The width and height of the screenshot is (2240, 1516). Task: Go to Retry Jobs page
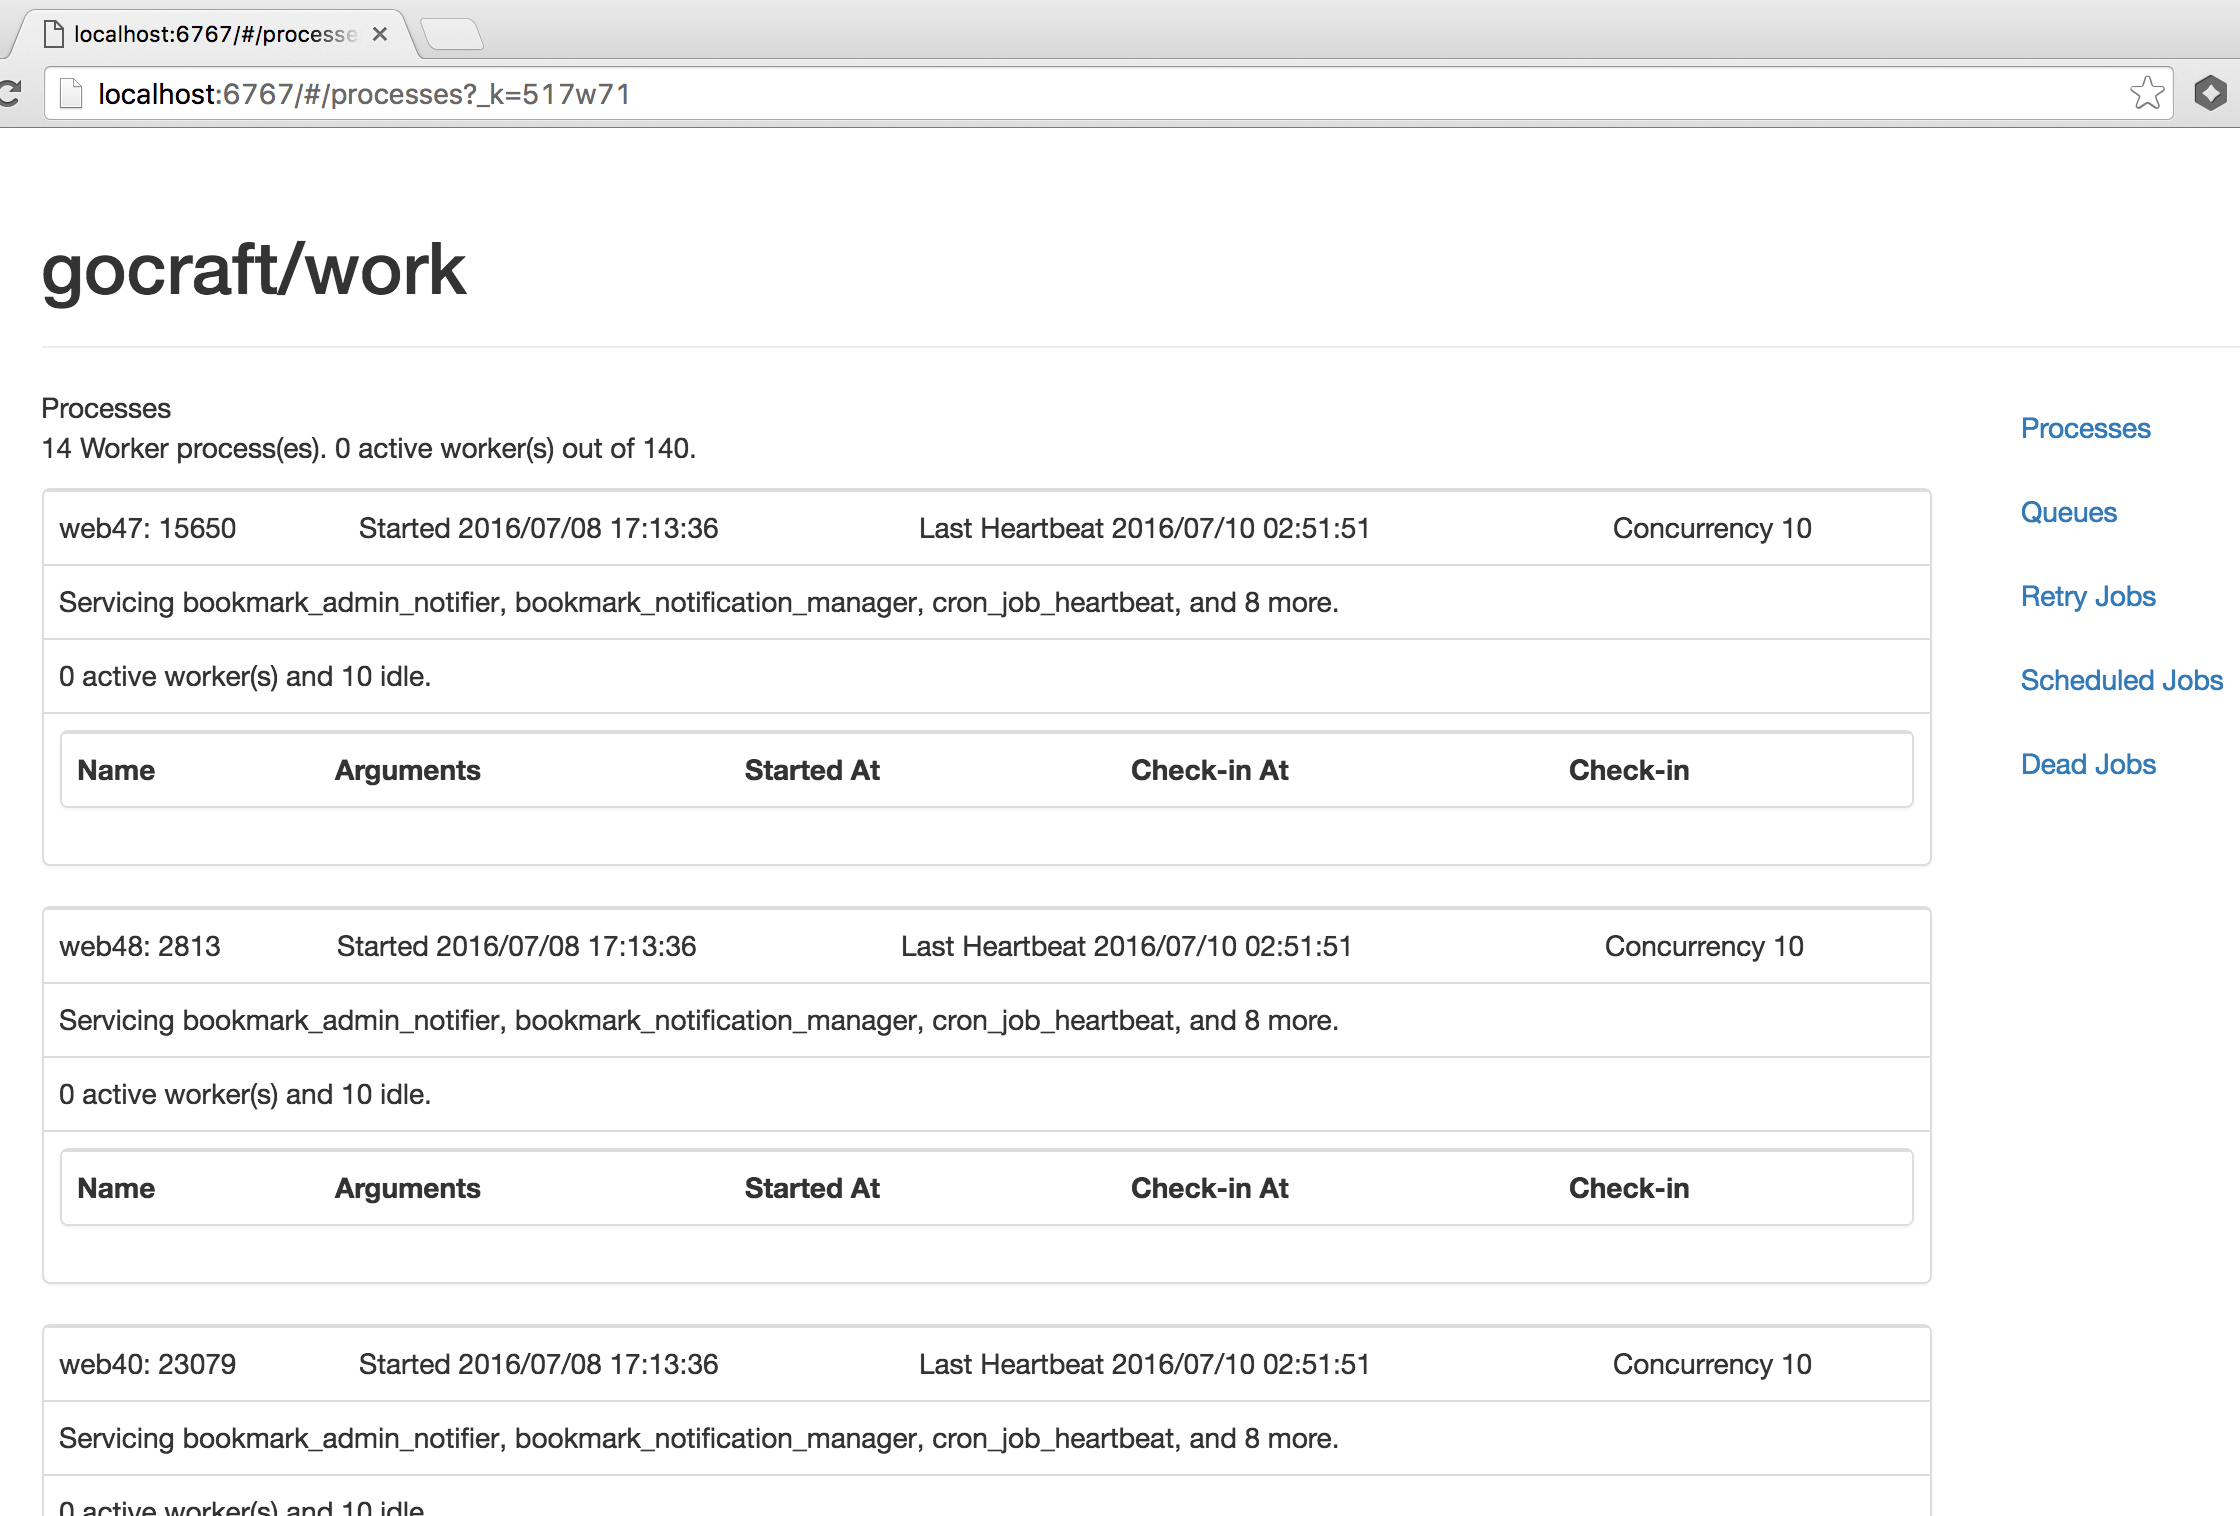coord(2087,596)
